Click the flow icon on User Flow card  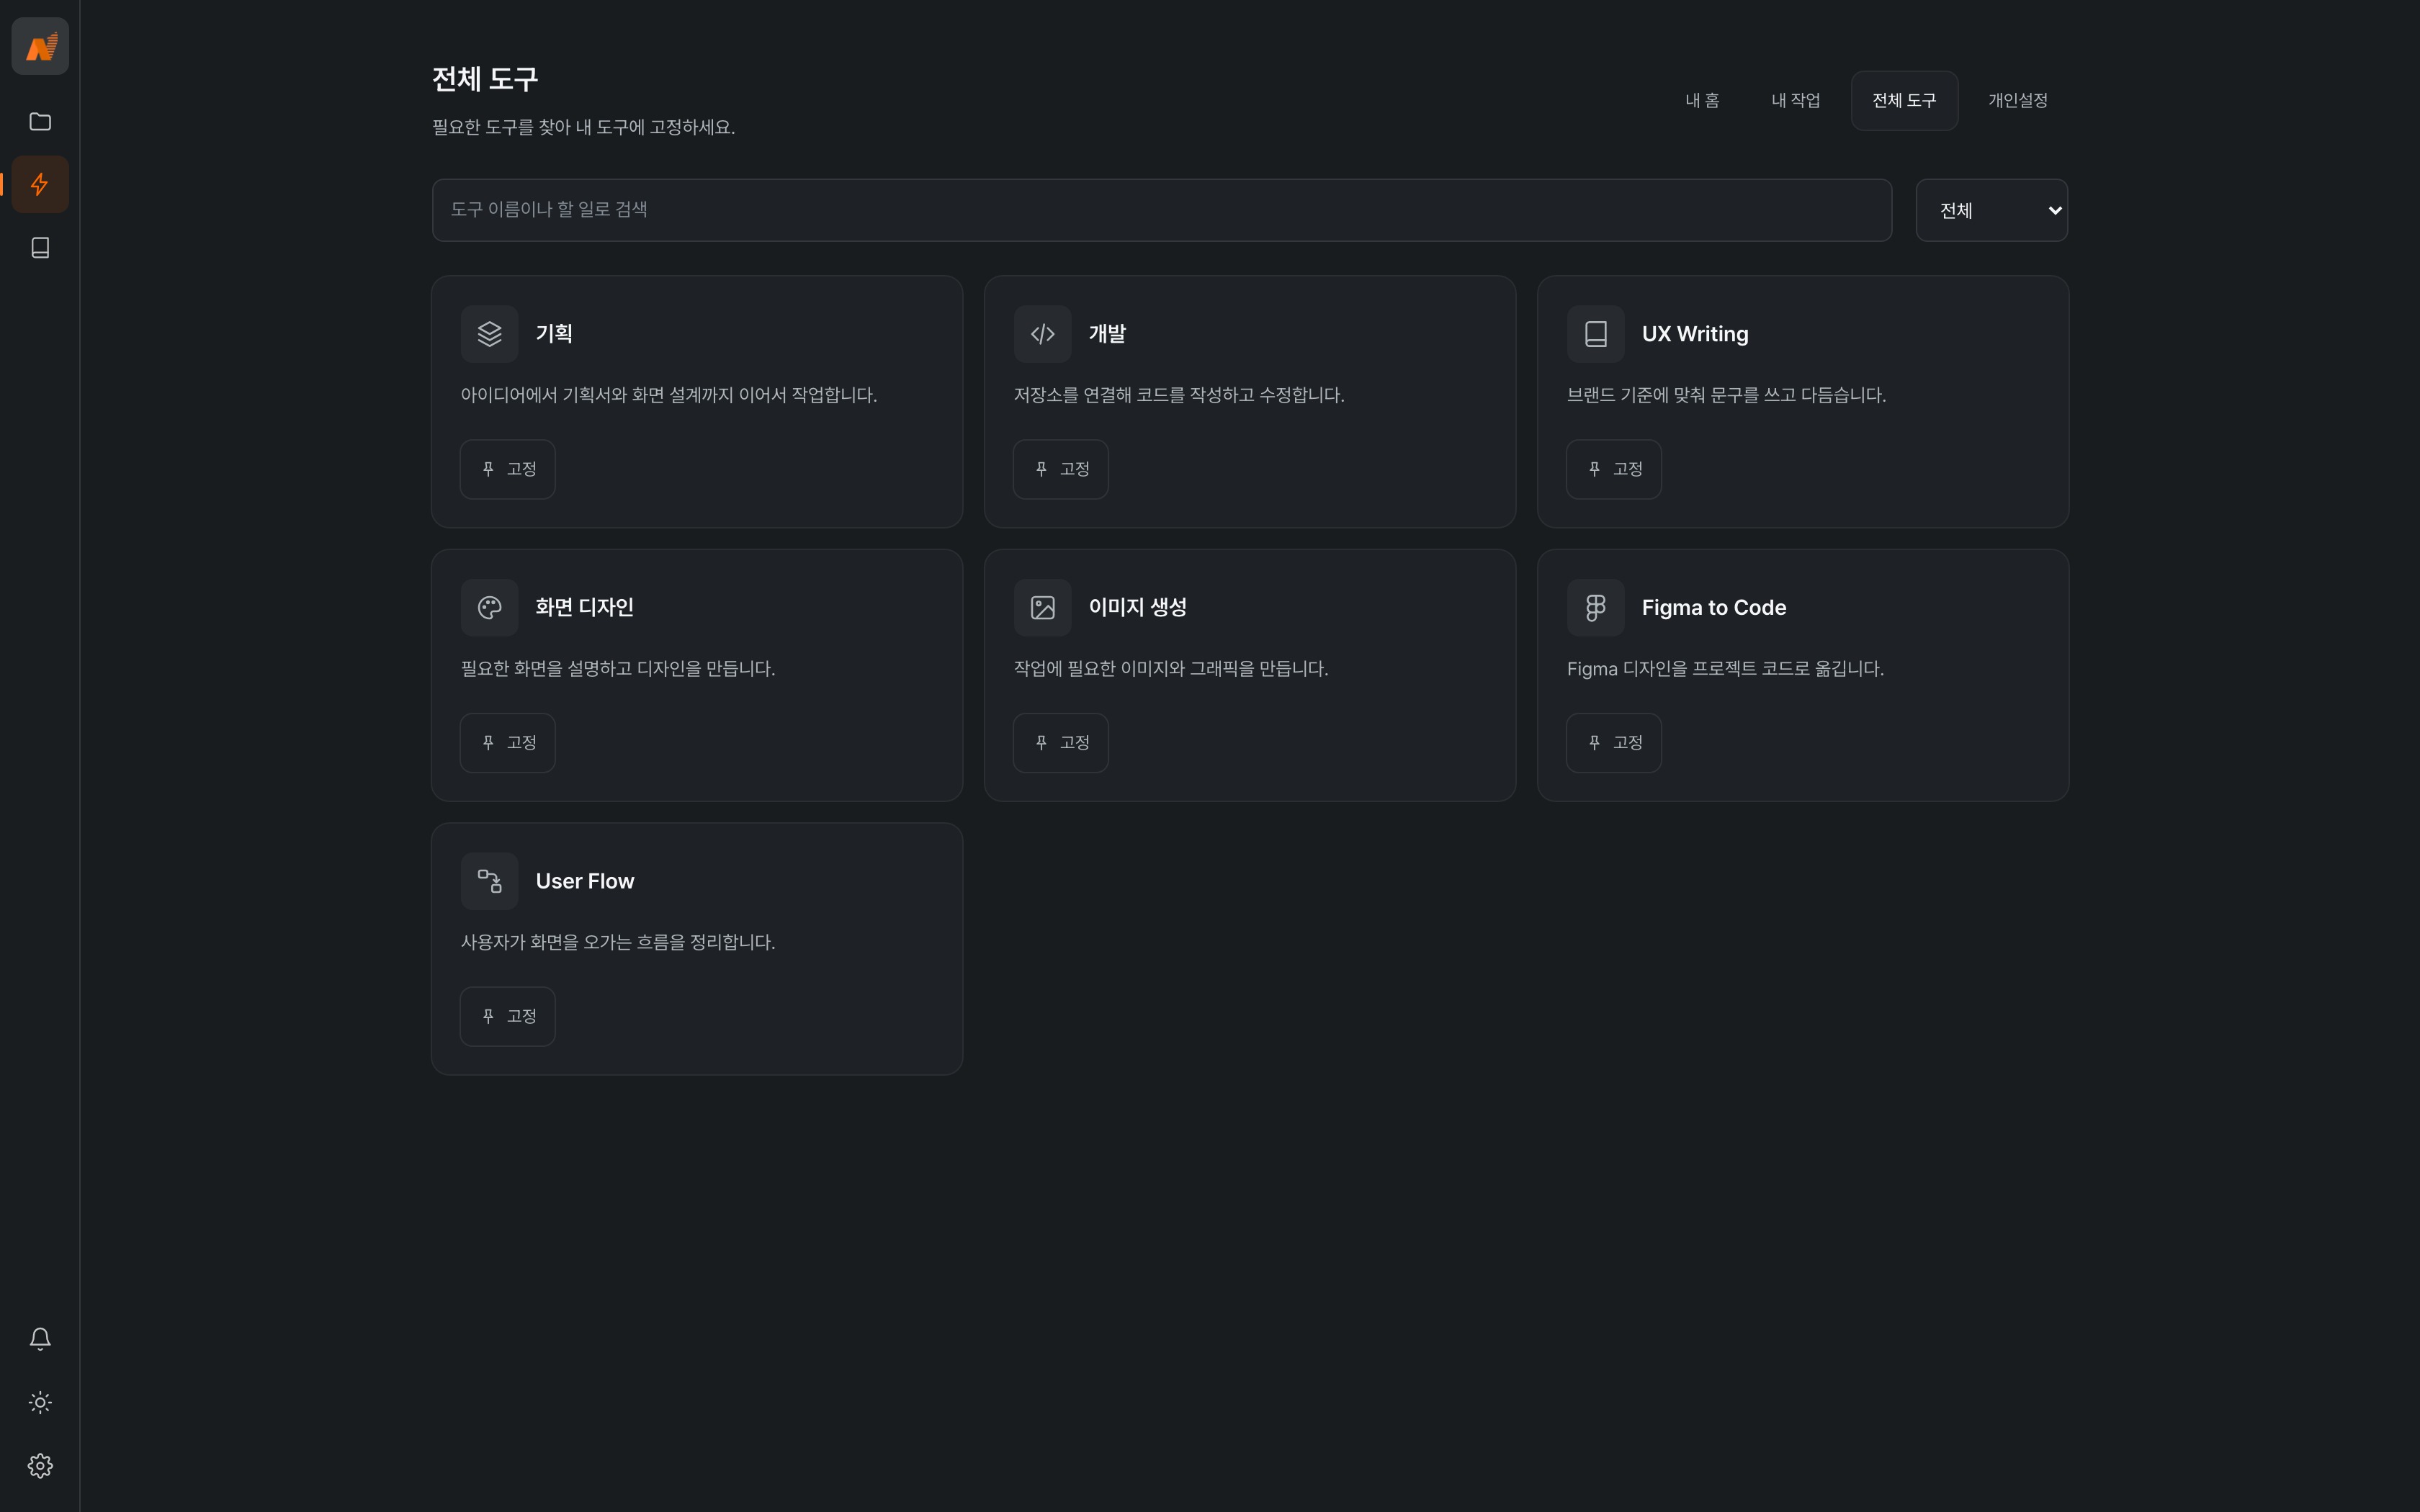point(489,881)
